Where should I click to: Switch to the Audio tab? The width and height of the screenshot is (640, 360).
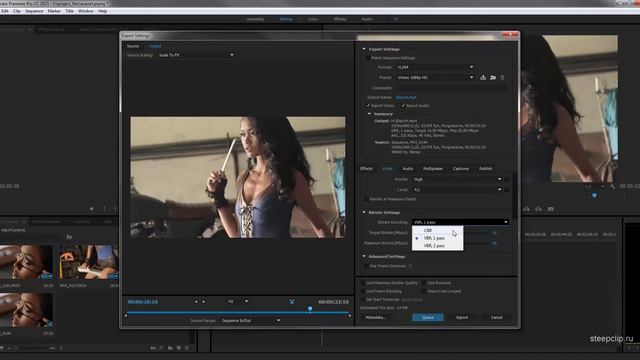(x=408, y=169)
